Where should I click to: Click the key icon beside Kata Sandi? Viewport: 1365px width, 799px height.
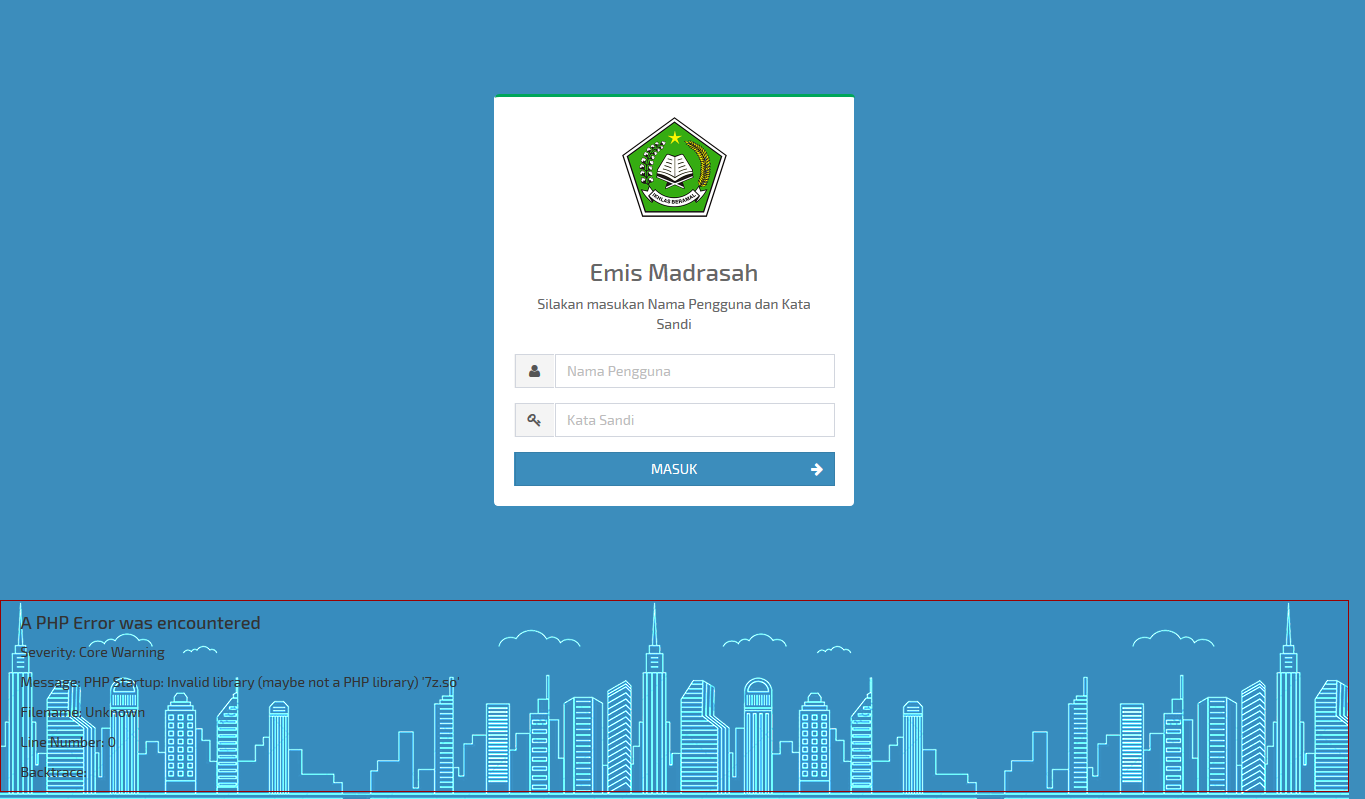tap(535, 420)
